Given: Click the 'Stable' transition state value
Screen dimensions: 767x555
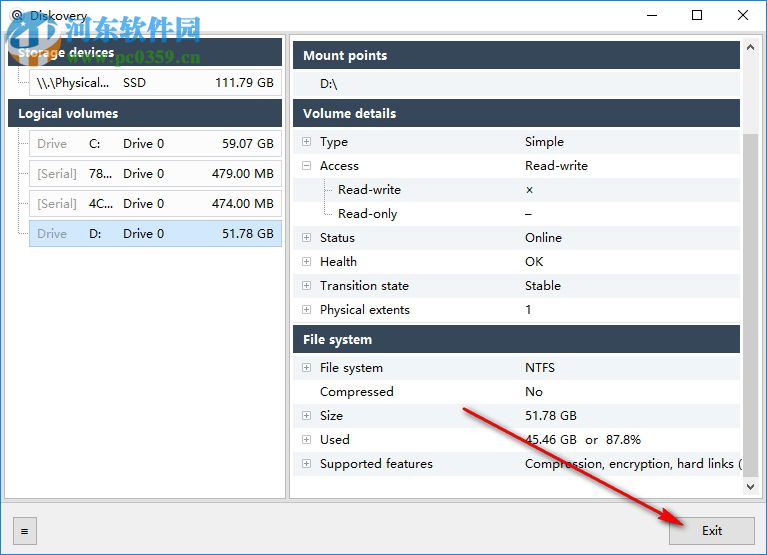Looking at the screenshot, I should click(x=542, y=286).
